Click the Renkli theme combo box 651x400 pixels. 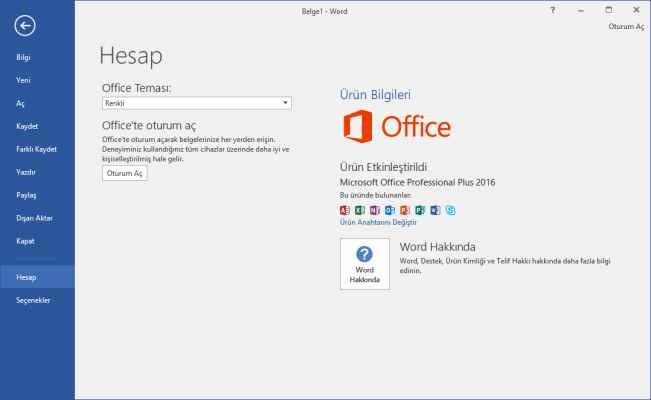tap(197, 103)
